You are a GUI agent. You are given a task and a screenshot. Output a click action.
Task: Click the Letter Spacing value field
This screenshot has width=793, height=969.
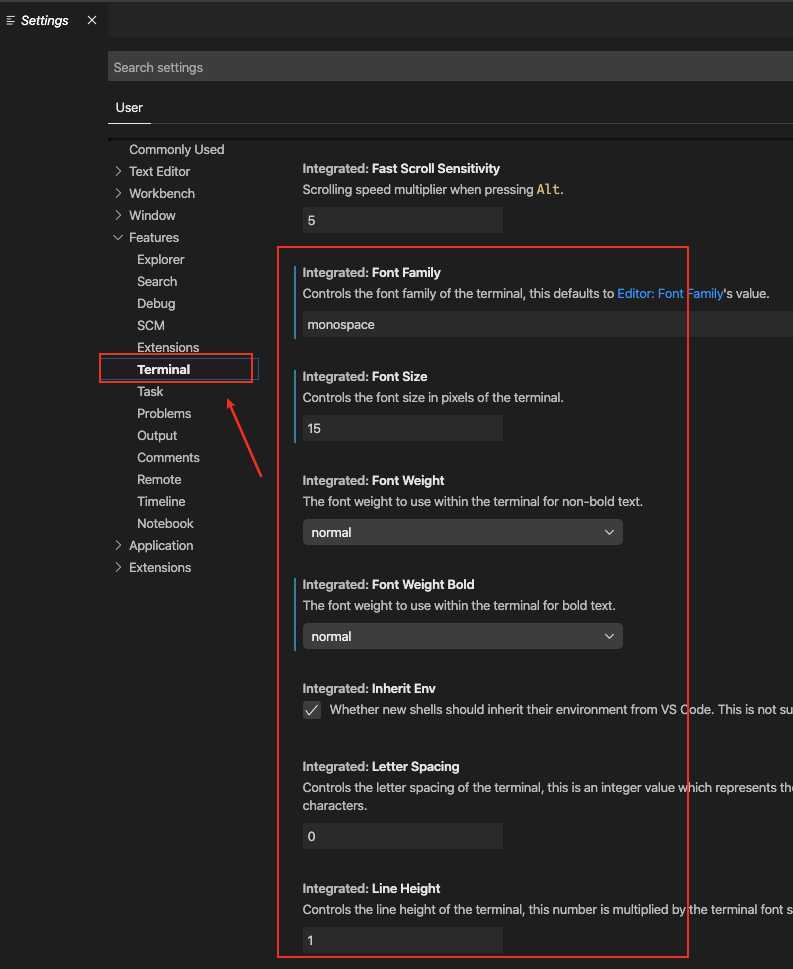[402, 837]
